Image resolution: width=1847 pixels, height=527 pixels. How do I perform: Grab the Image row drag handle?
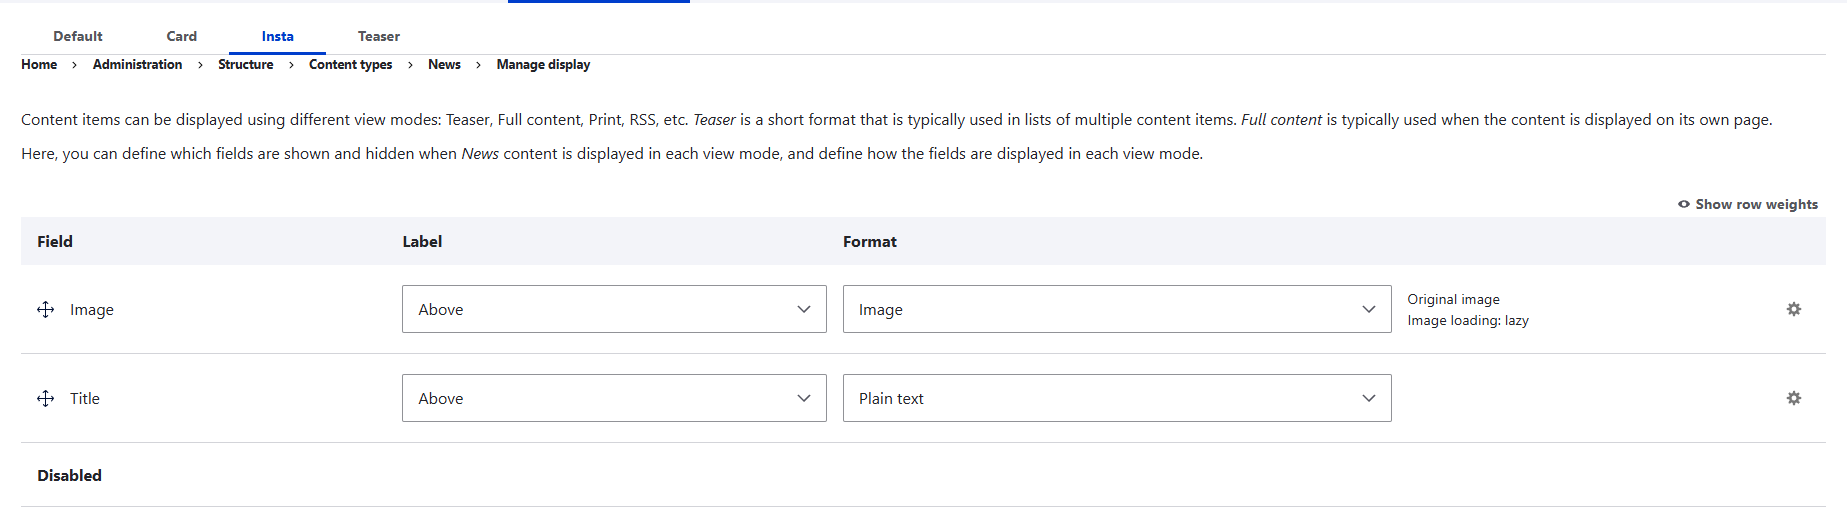[46, 309]
